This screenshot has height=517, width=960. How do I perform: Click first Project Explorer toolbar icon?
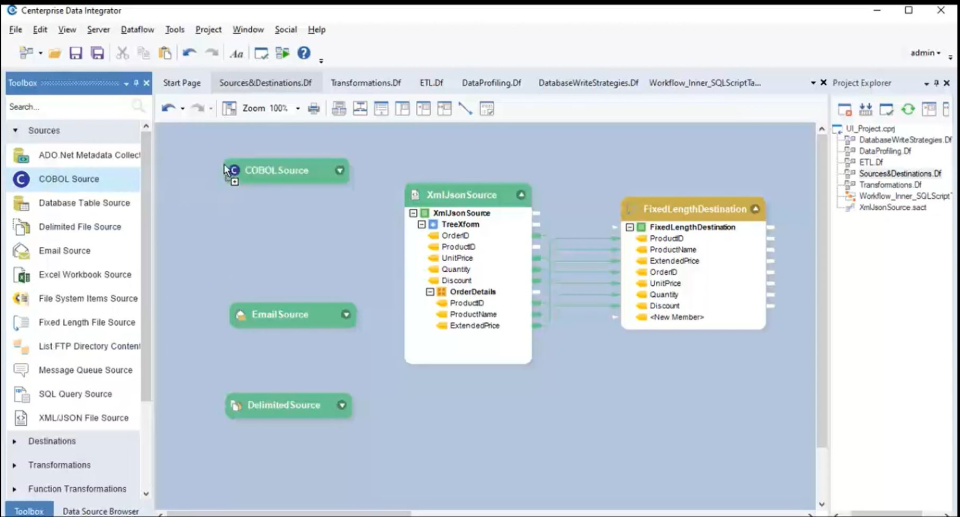(845, 110)
